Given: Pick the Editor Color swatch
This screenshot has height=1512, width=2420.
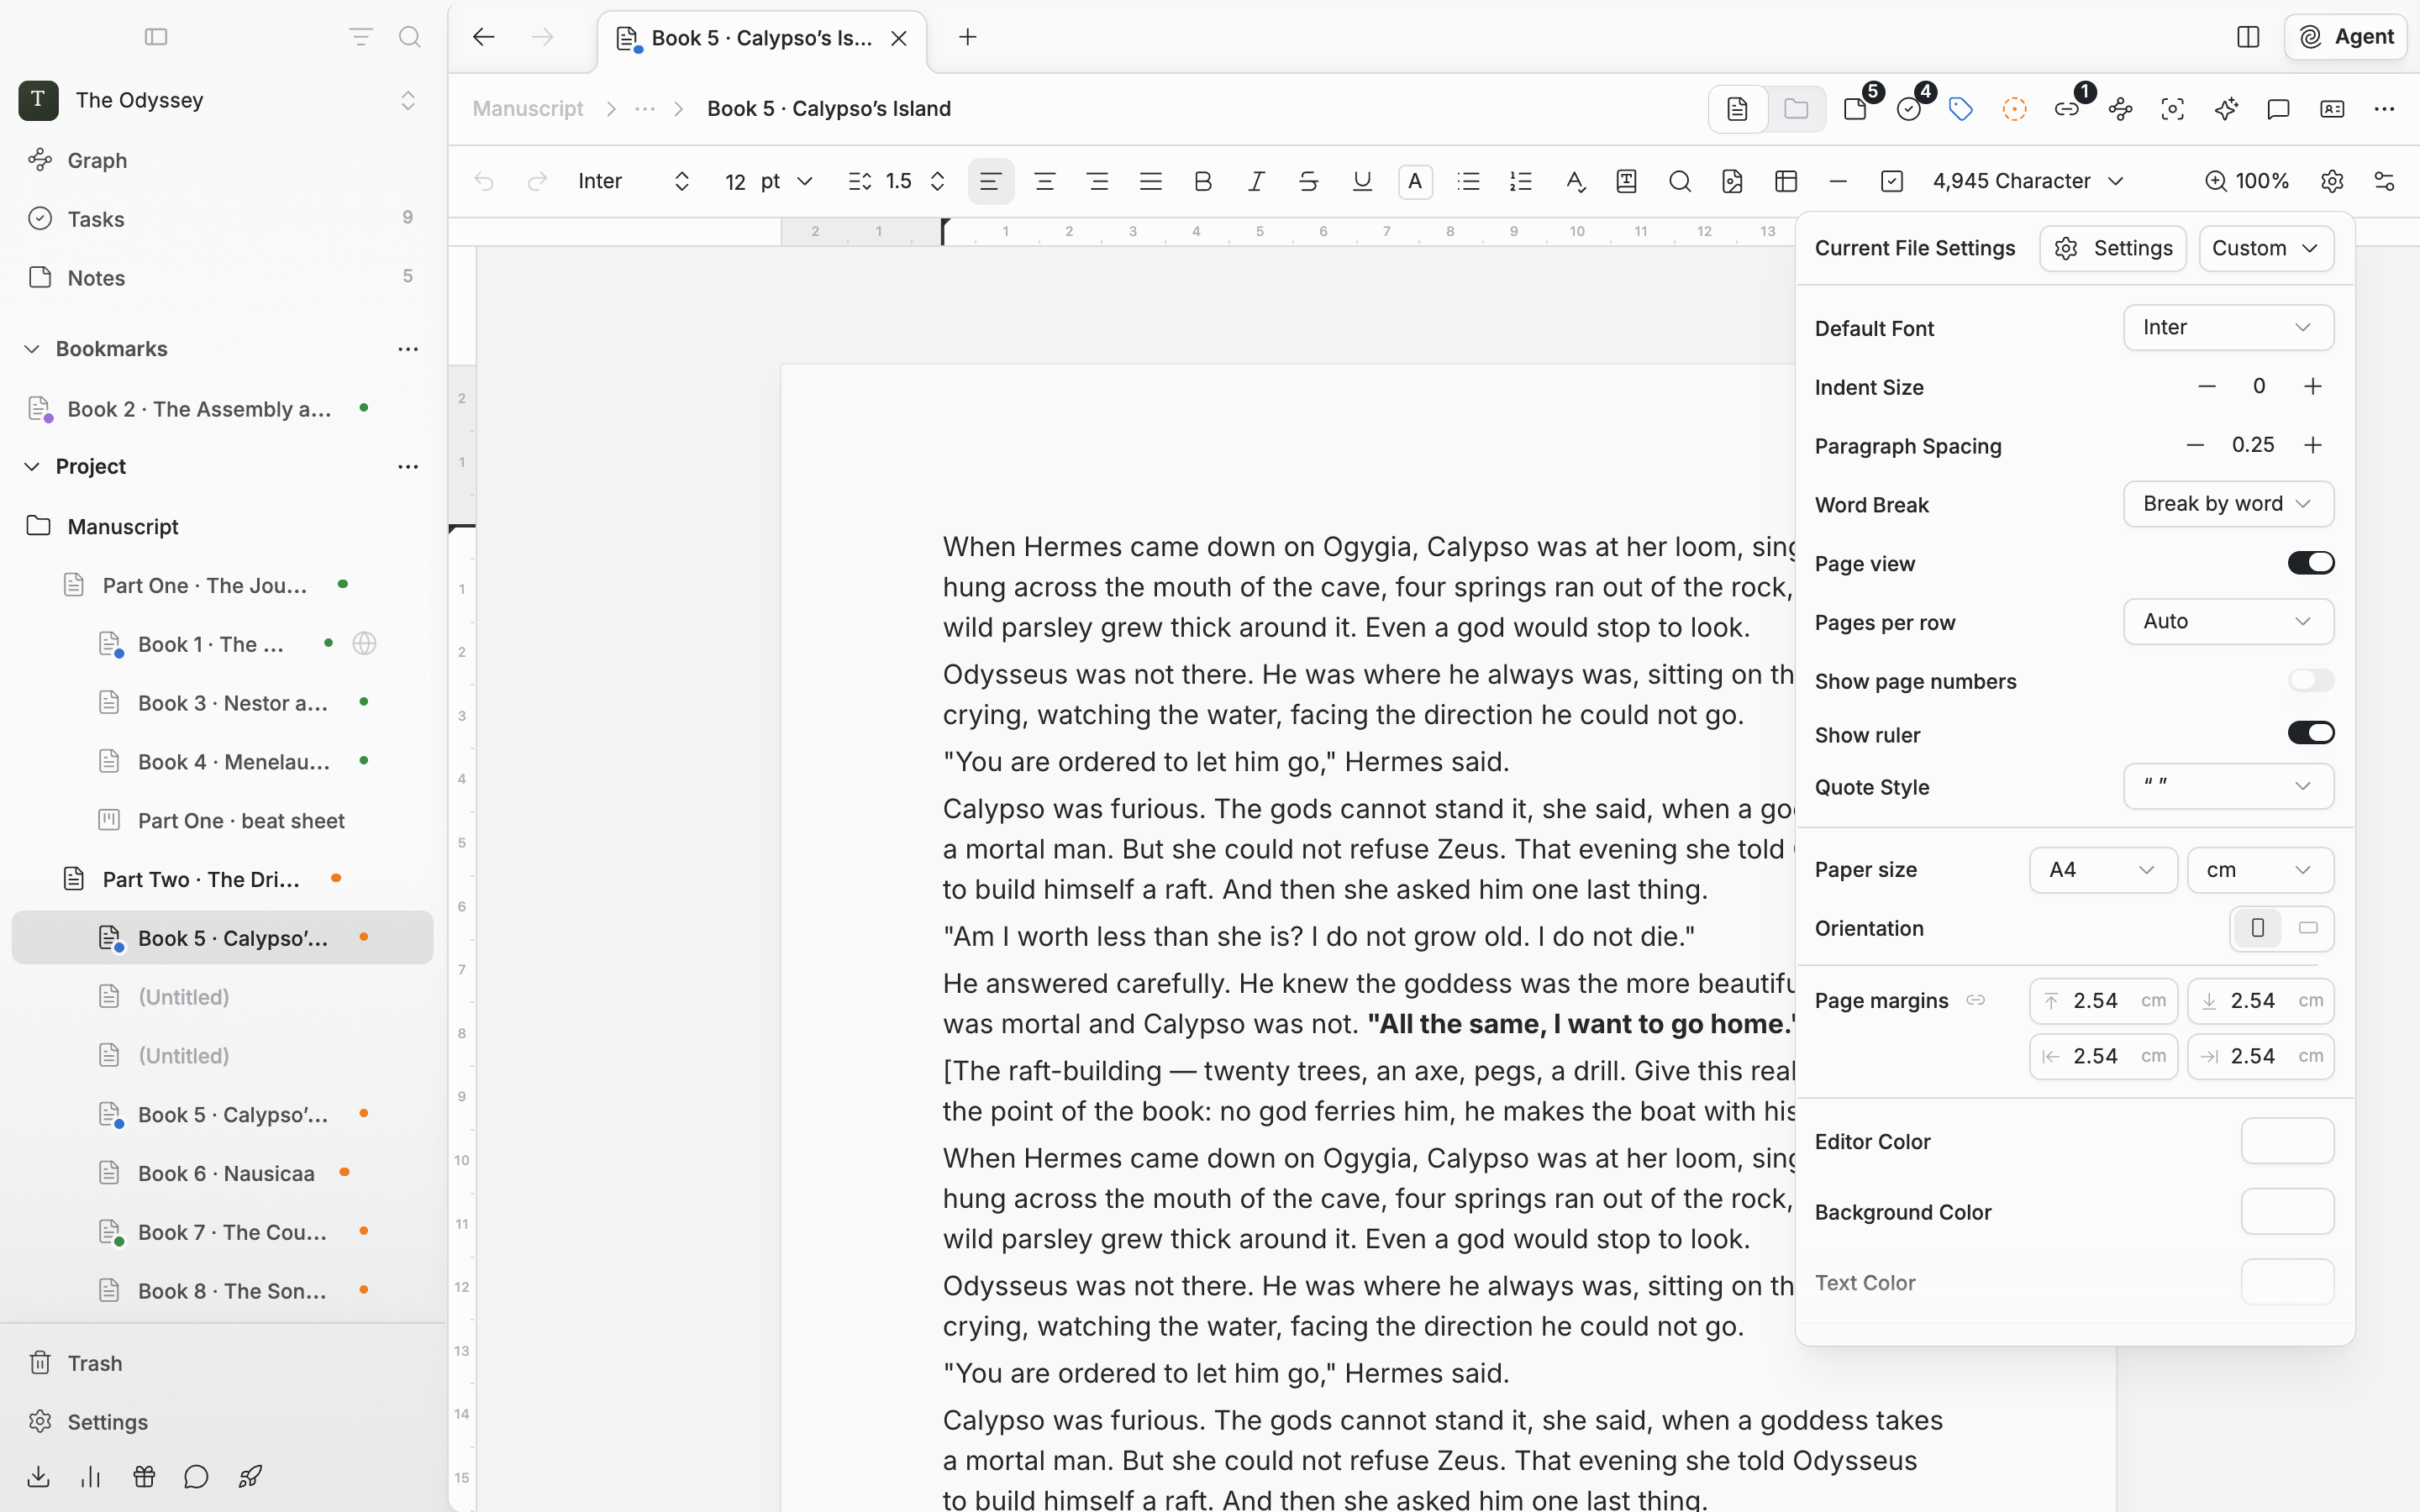Looking at the screenshot, I should tap(2287, 1141).
